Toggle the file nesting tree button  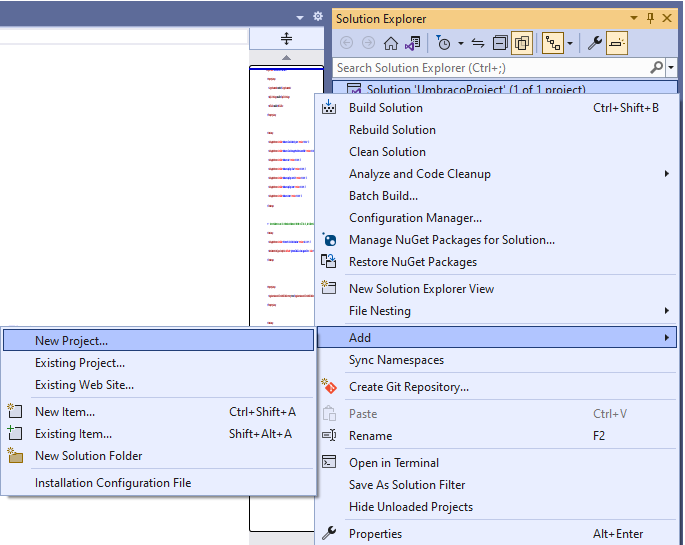point(552,43)
